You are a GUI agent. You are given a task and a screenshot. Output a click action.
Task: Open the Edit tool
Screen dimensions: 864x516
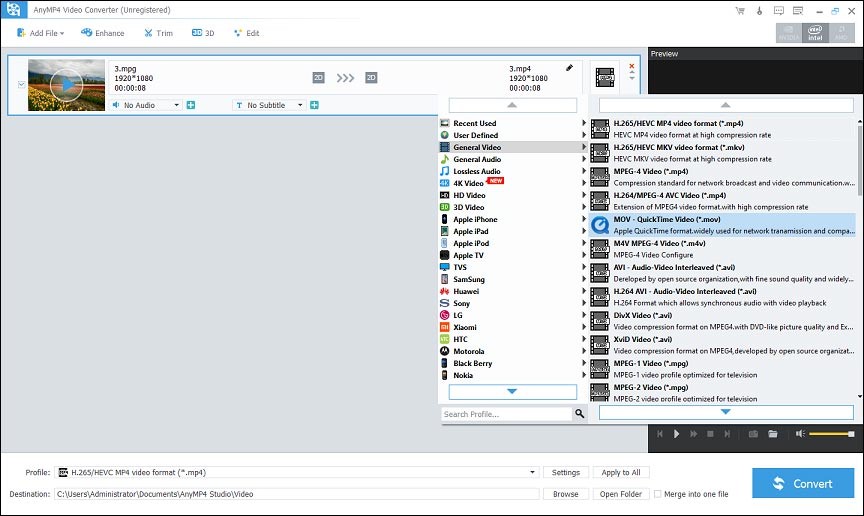click(247, 33)
